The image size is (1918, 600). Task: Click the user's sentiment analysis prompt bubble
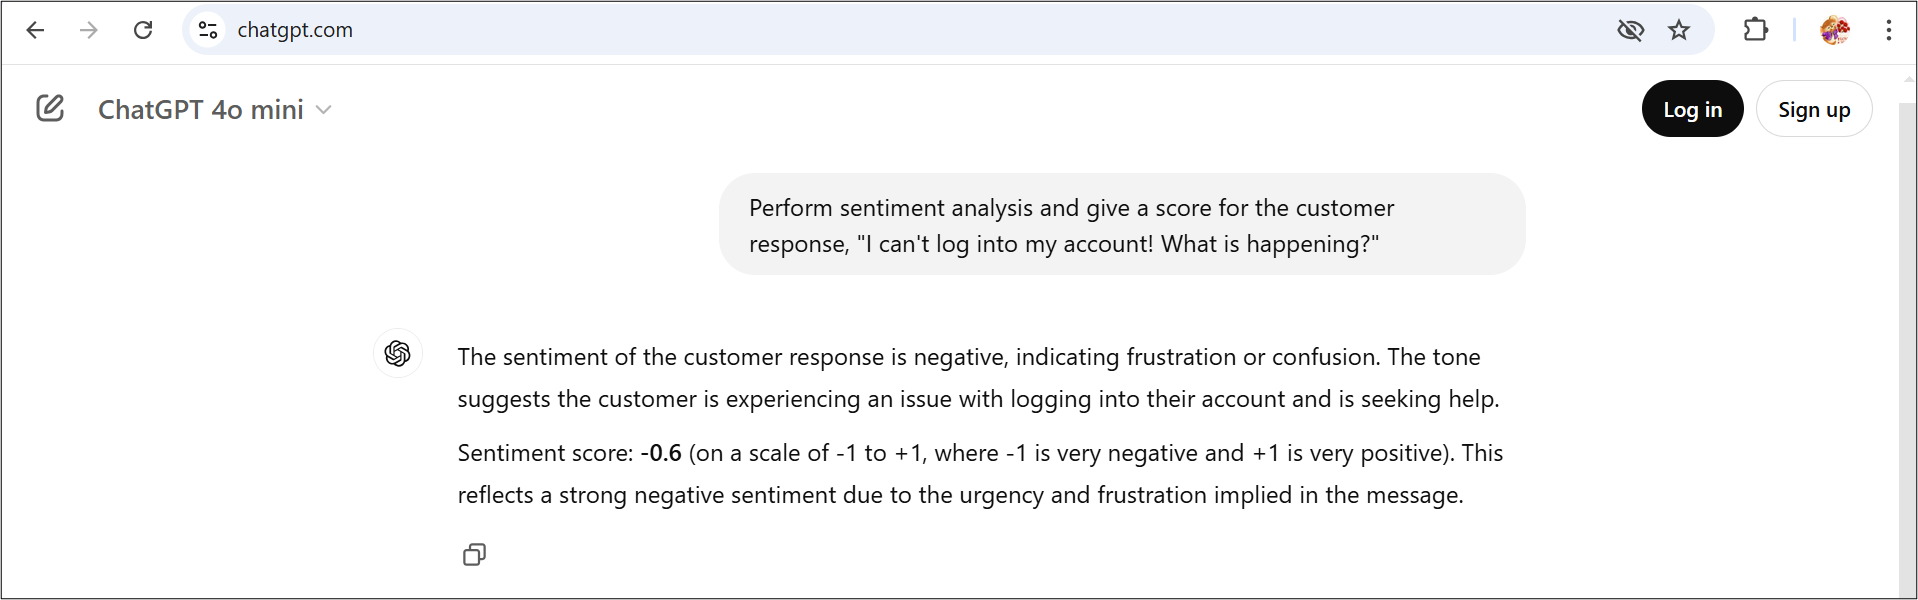1121,225
